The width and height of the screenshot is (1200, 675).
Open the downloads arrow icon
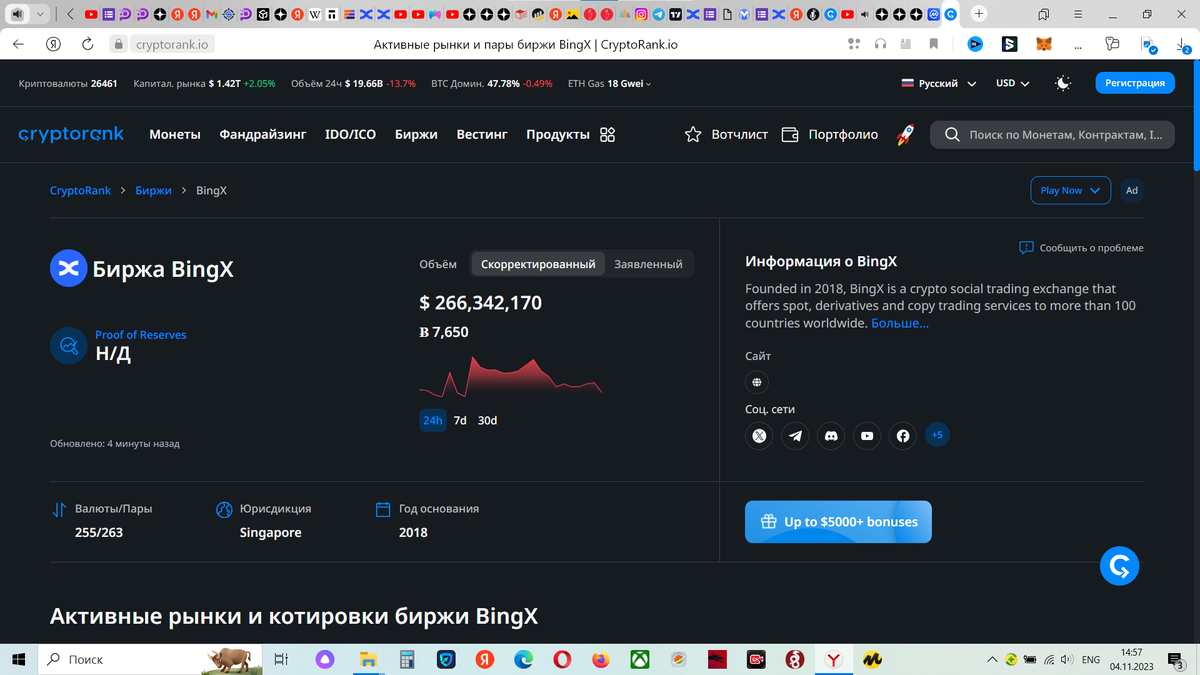tap(1181, 44)
